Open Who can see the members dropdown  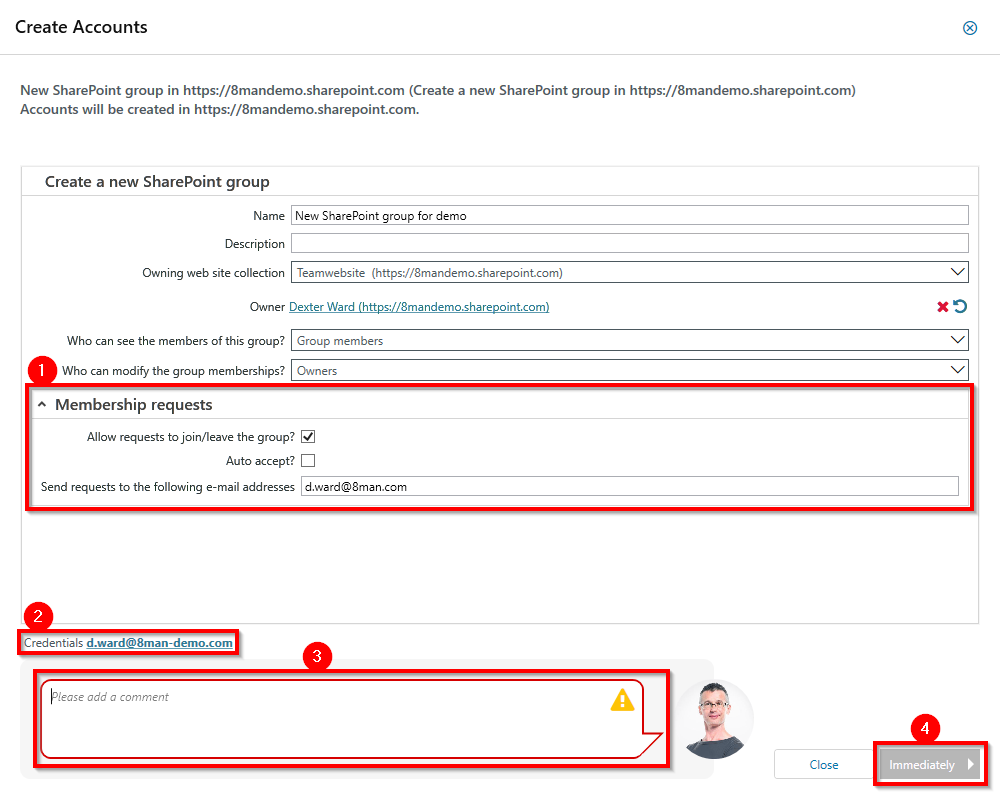pos(957,341)
